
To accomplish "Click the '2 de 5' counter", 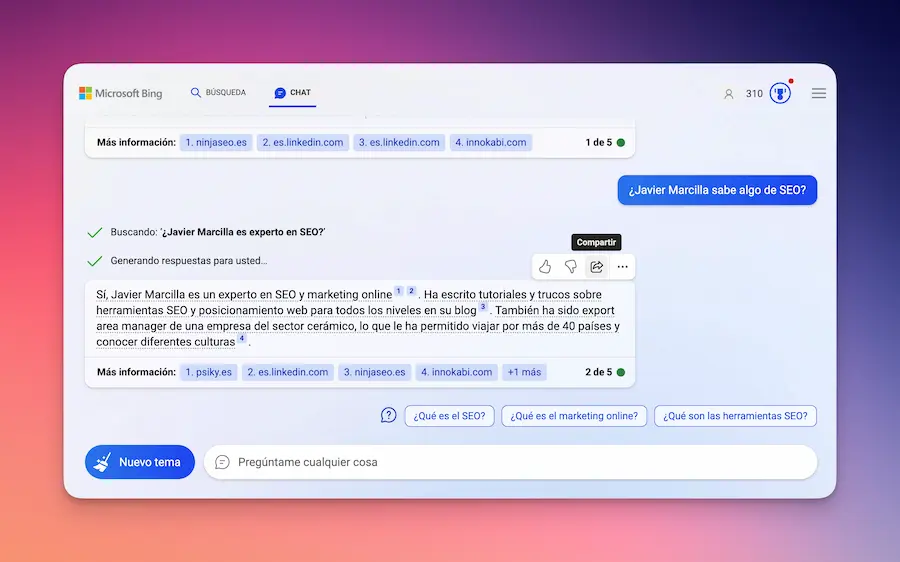I will (599, 372).
